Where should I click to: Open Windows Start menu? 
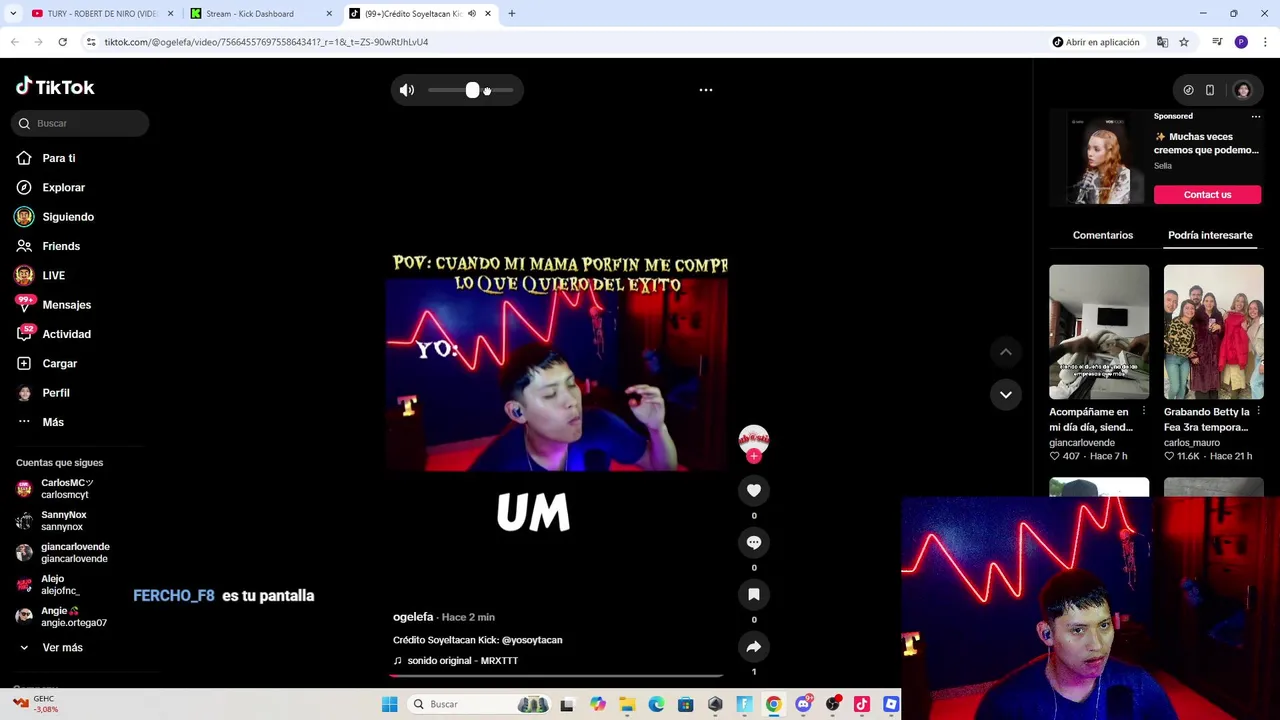(x=389, y=704)
